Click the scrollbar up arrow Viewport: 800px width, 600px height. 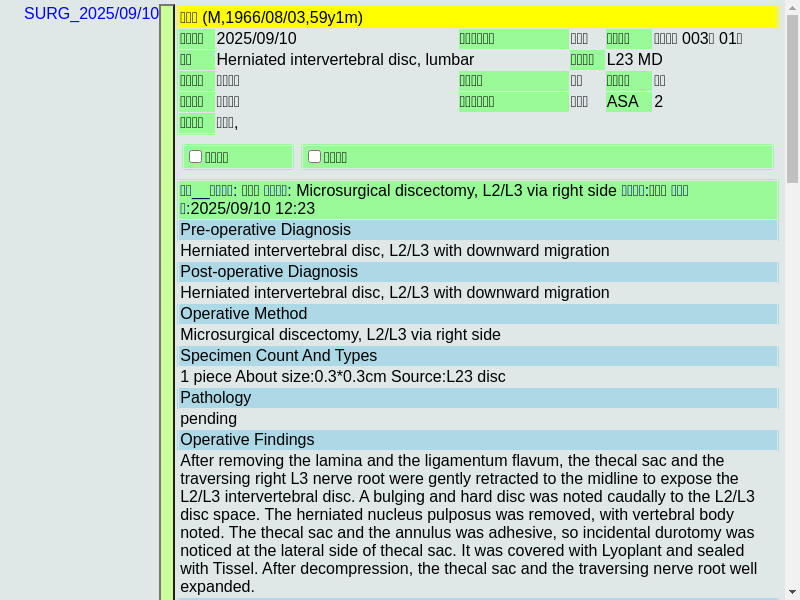coord(792,8)
